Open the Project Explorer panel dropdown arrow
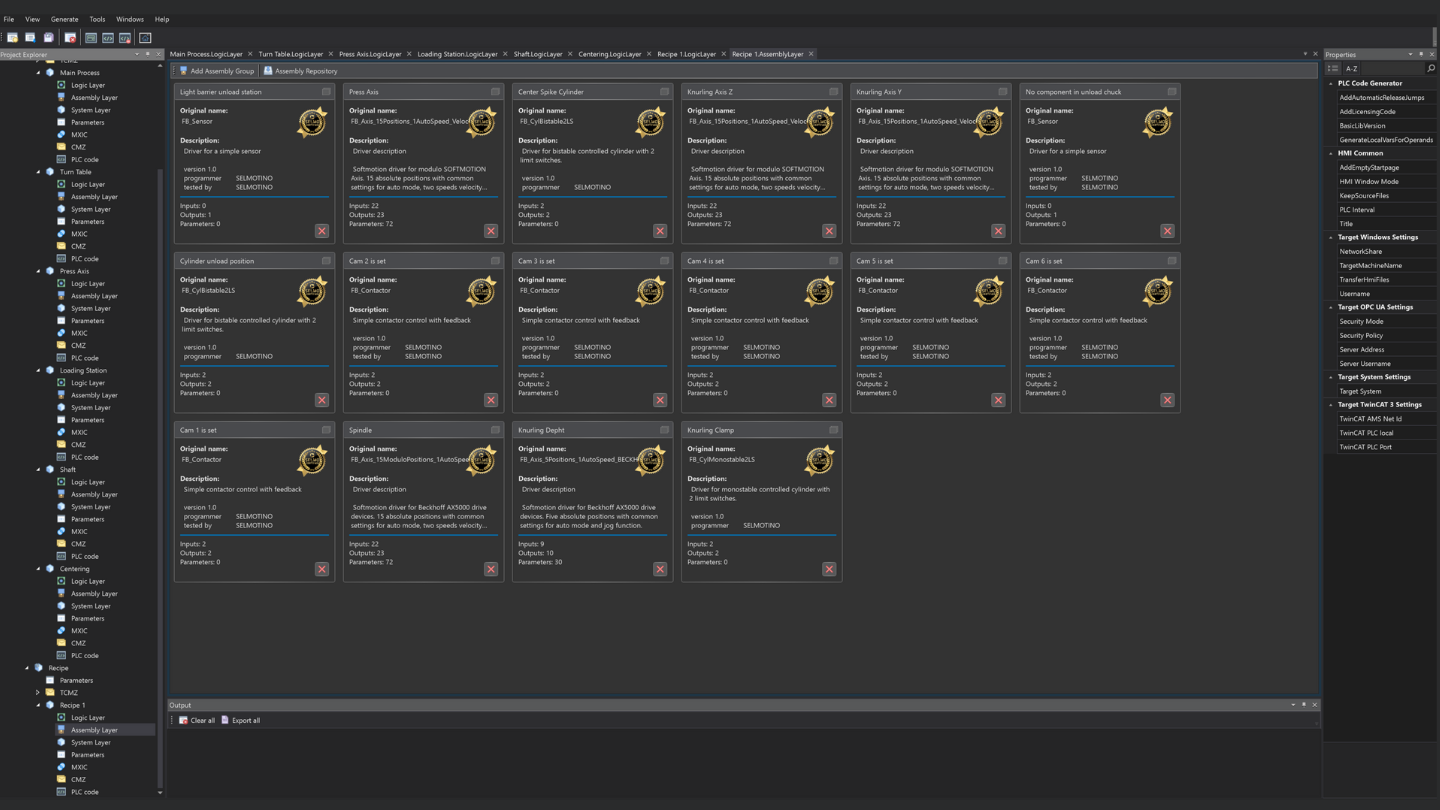The height and width of the screenshot is (810, 1440). (x=138, y=54)
